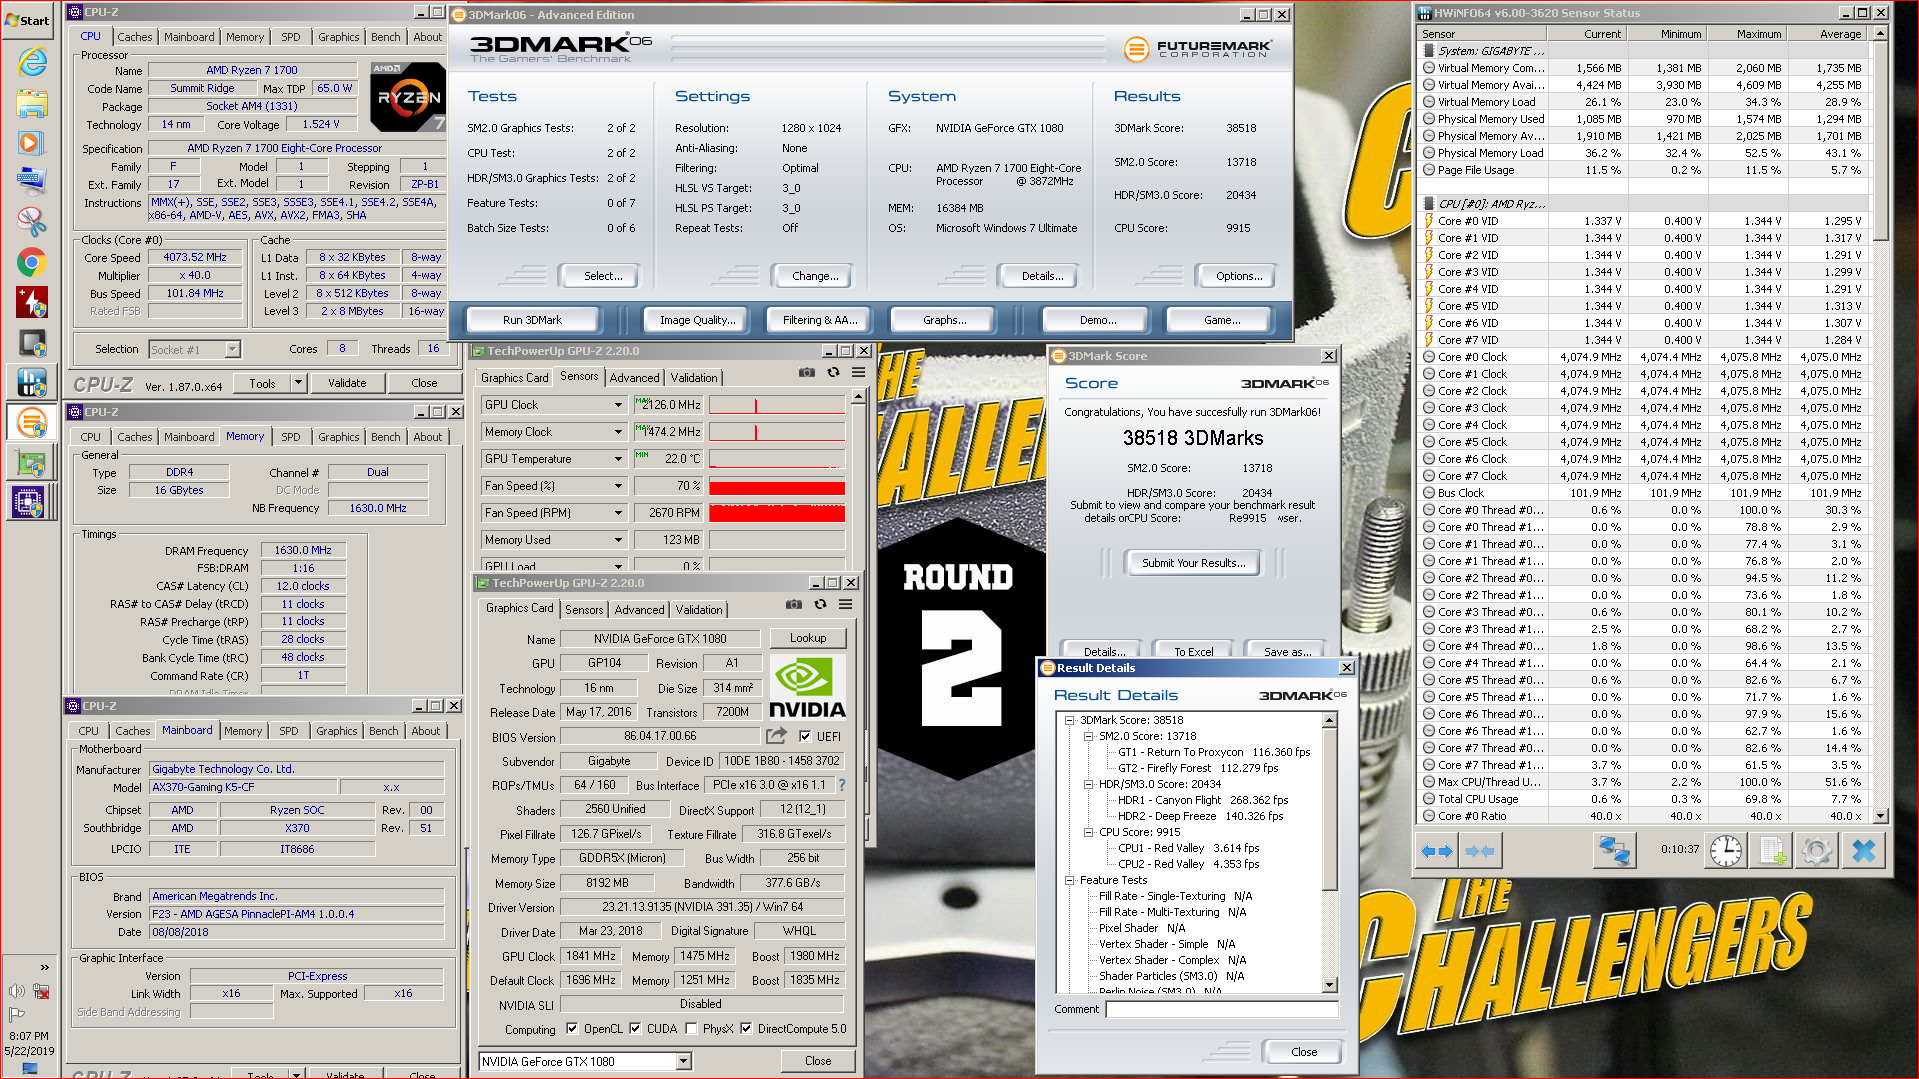Click Run 3DMark button
The width and height of the screenshot is (1919, 1079).
tap(532, 320)
